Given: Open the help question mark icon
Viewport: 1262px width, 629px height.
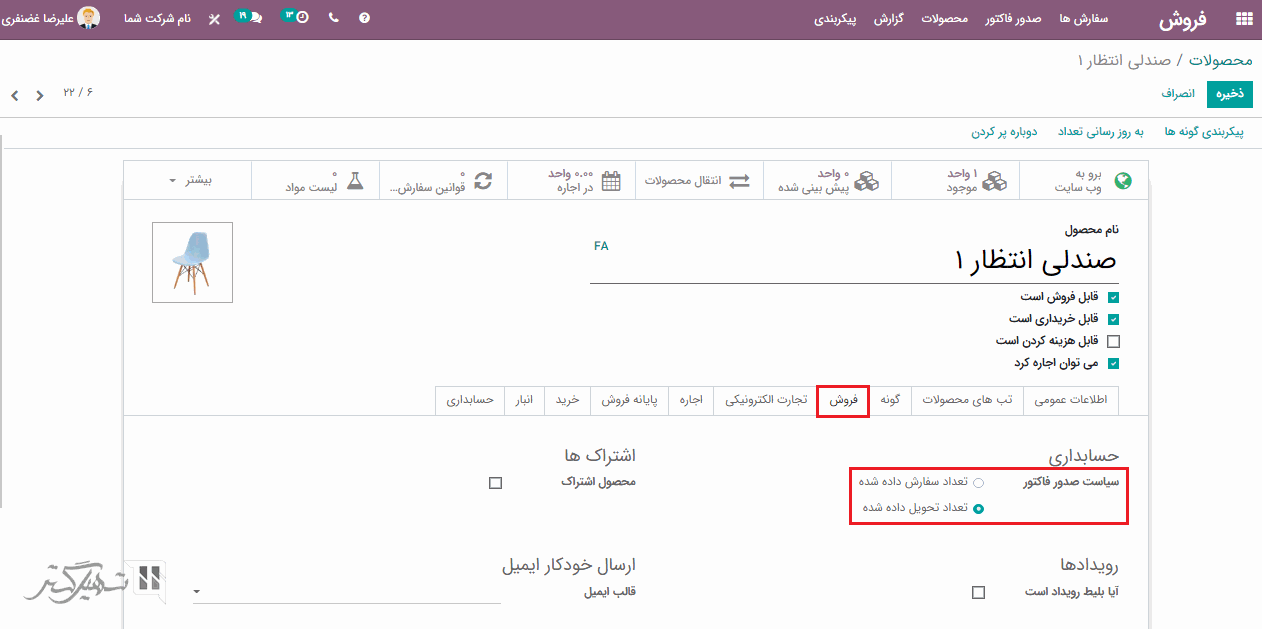Looking at the screenshot, I should 365,17.
